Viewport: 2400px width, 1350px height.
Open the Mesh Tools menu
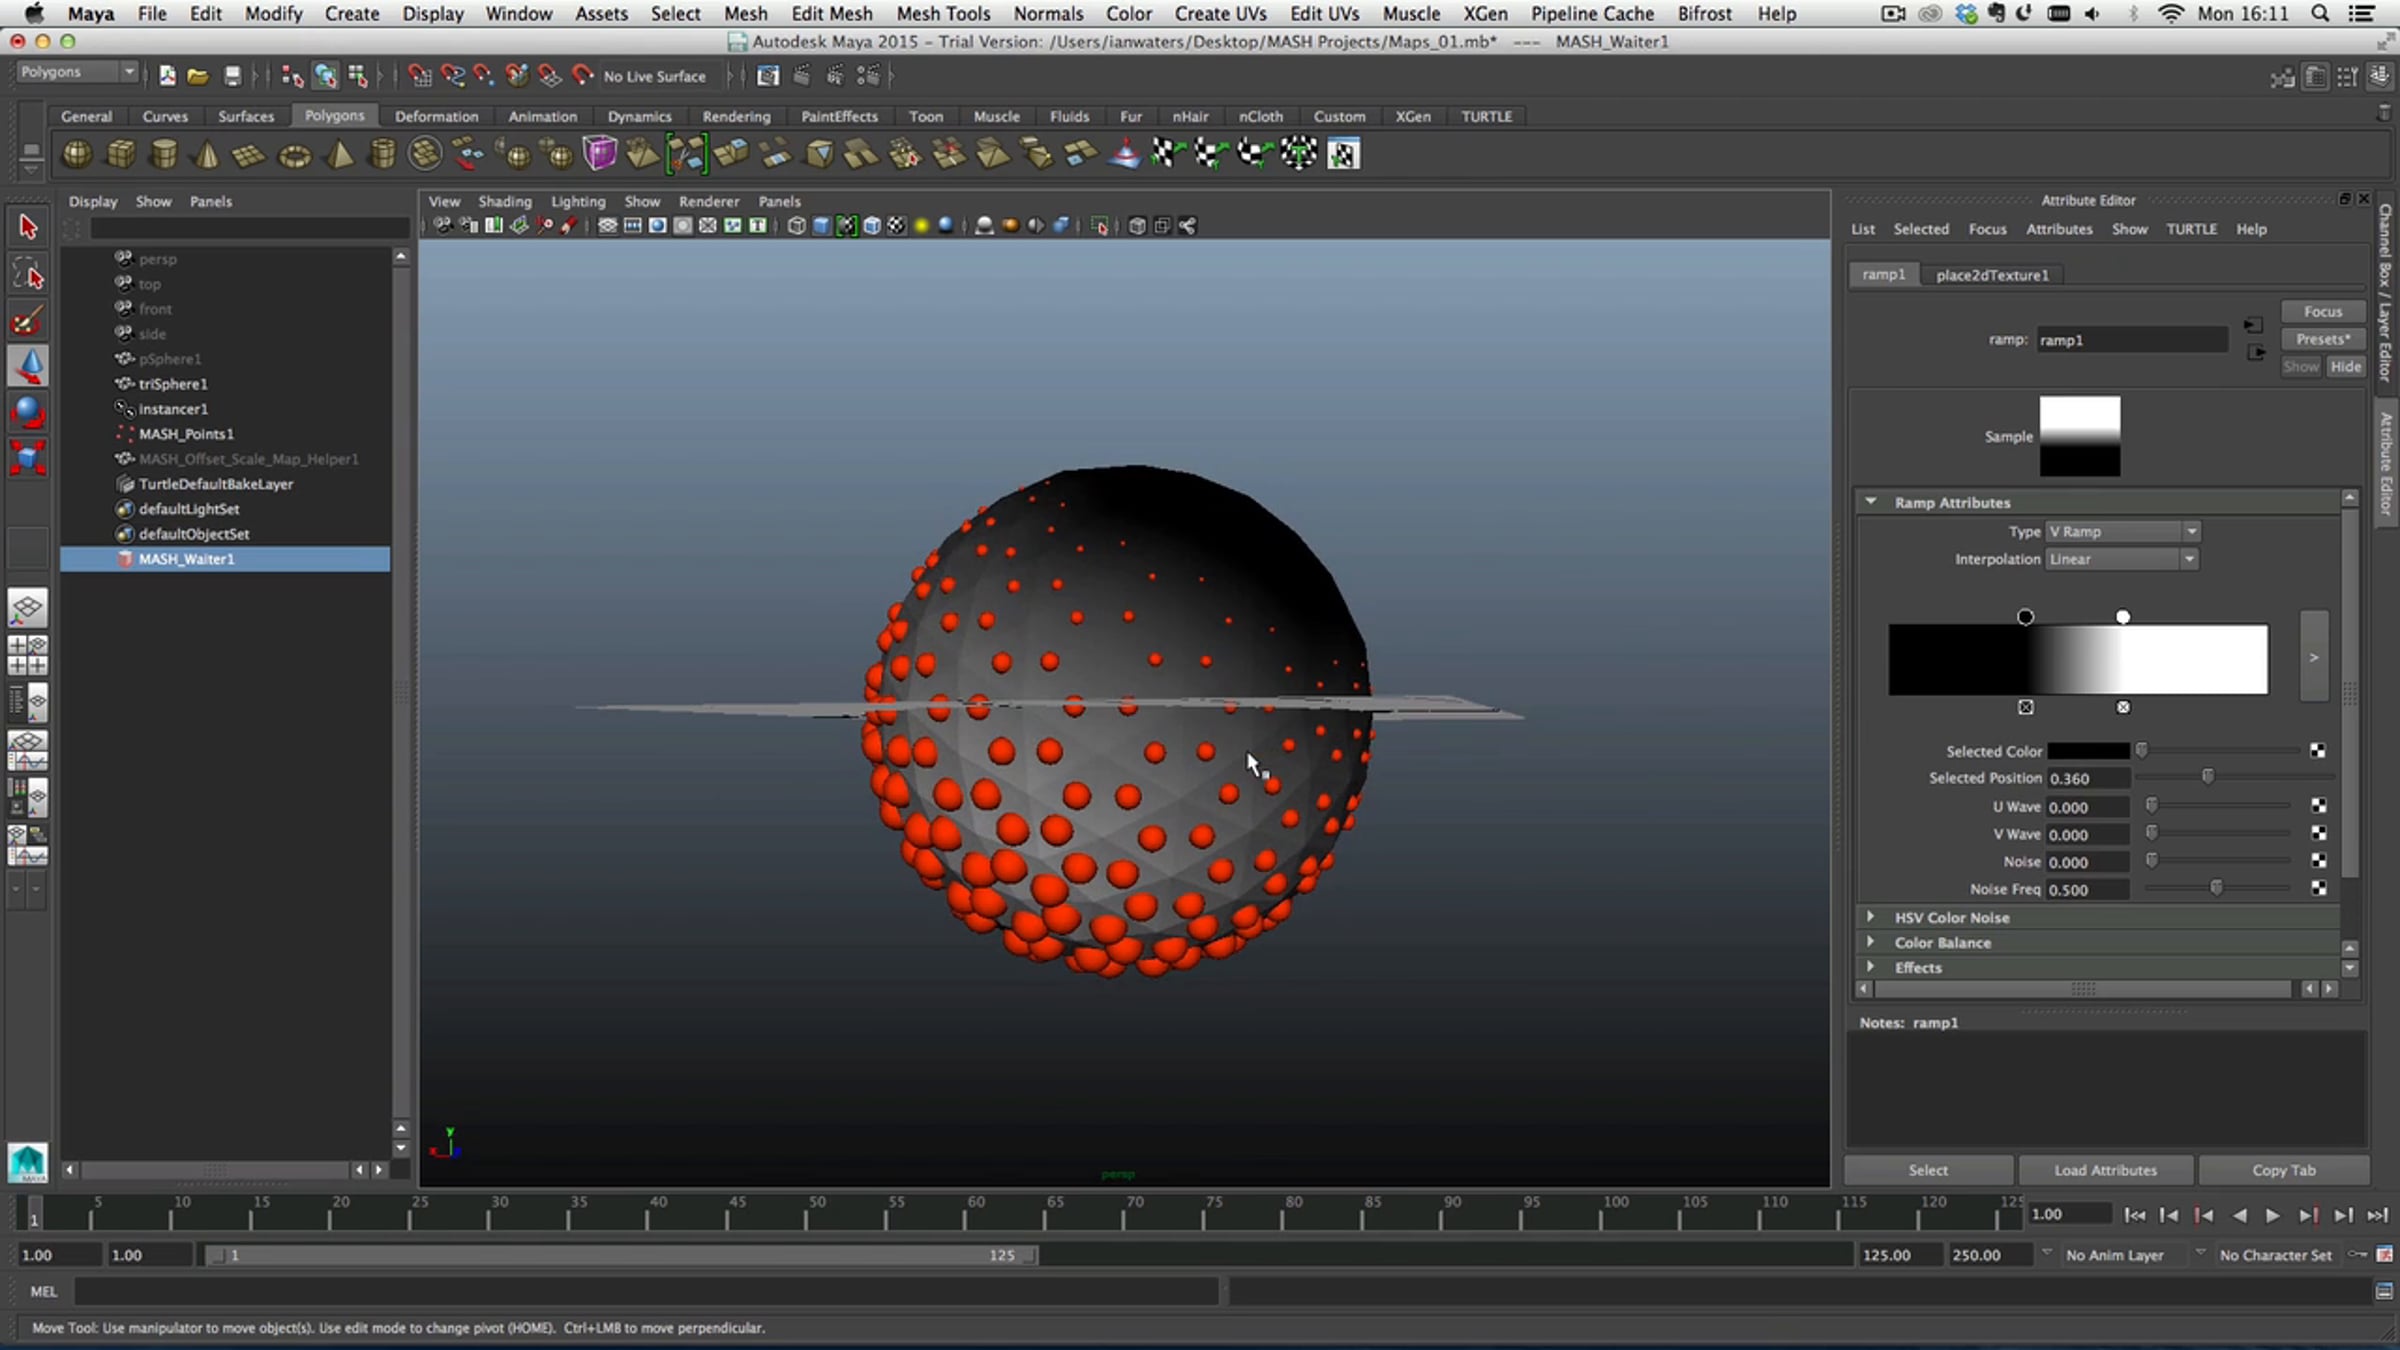click(943, 14)
